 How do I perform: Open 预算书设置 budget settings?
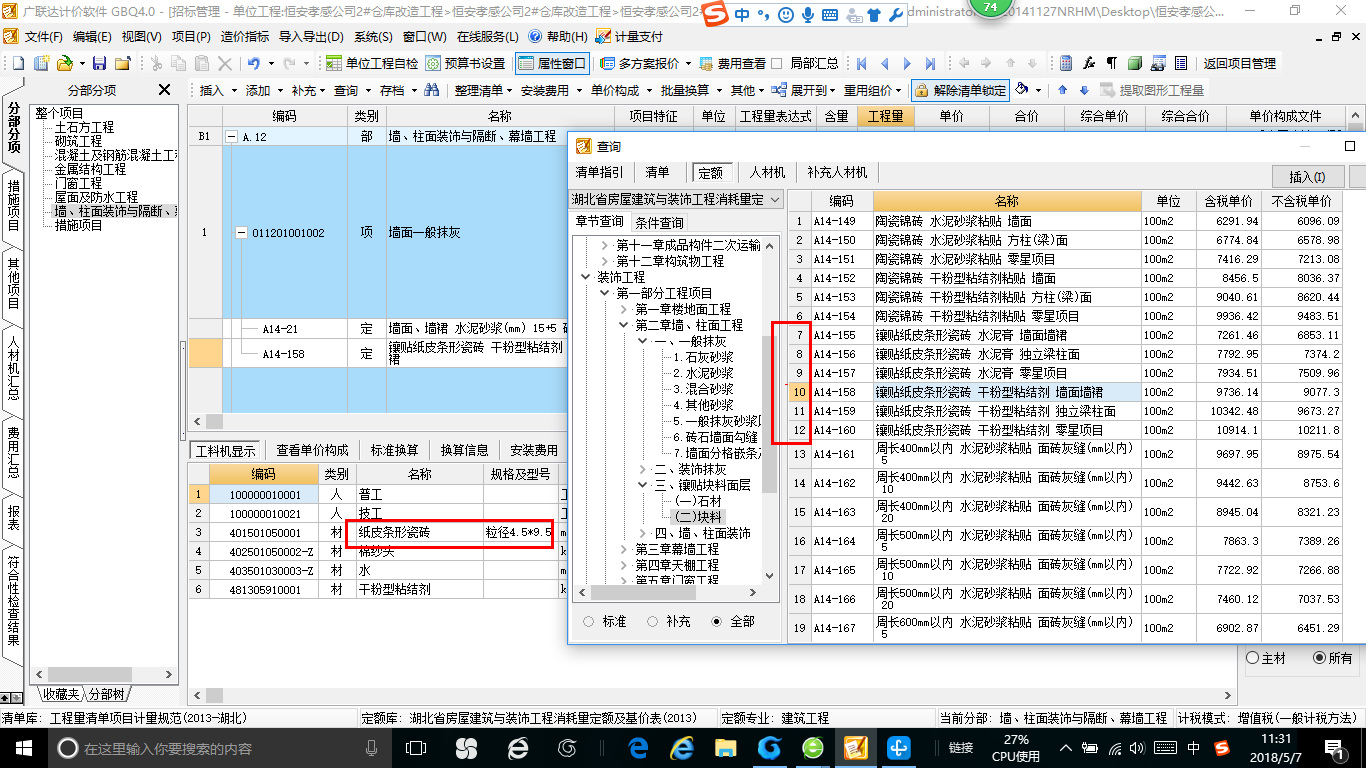[466, 63]
